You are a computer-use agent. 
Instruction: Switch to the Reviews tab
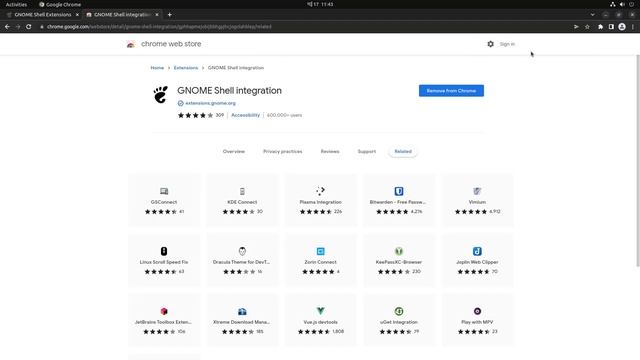pyautogui.click(x=330, y=151)
